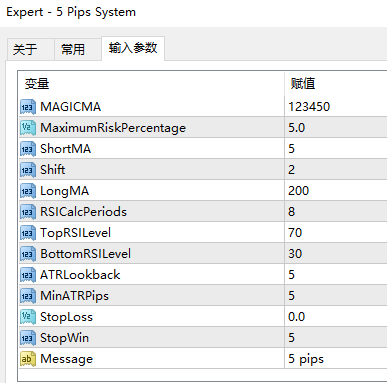Open the 常用 tab
Image resolution: width=387 pixels, height=383 pixels.
tap(78, 49)
